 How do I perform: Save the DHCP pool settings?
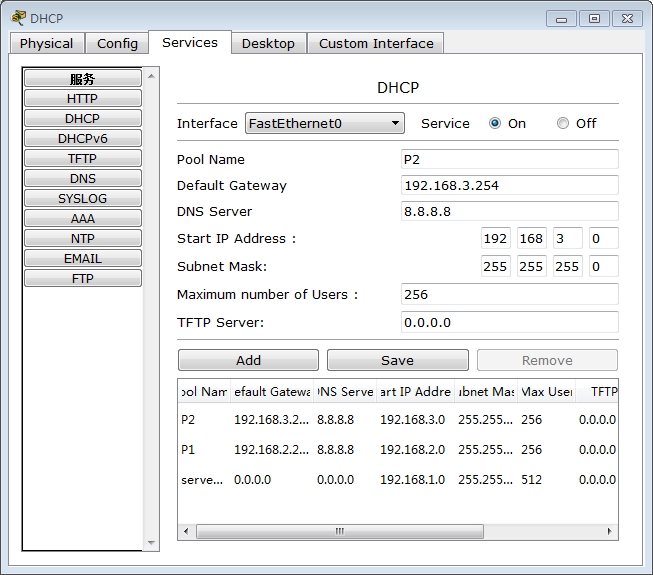coord(397,360)
